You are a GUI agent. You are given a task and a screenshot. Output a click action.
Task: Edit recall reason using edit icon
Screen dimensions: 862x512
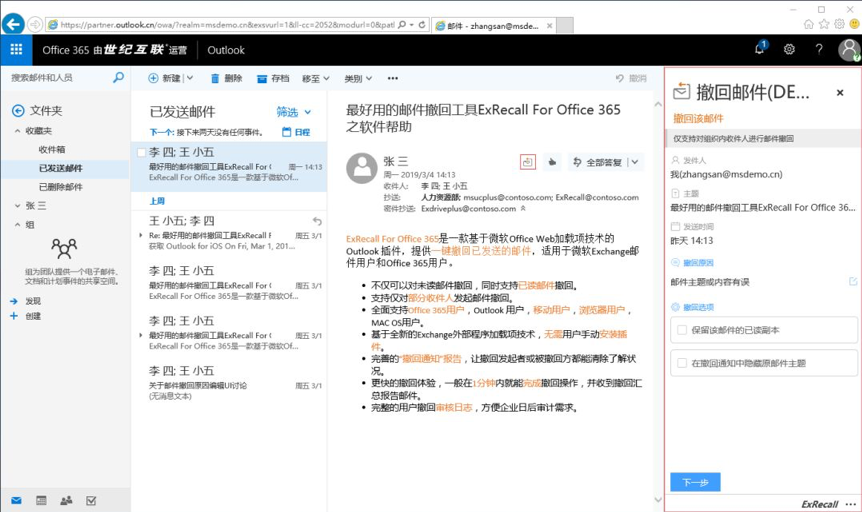853,282
